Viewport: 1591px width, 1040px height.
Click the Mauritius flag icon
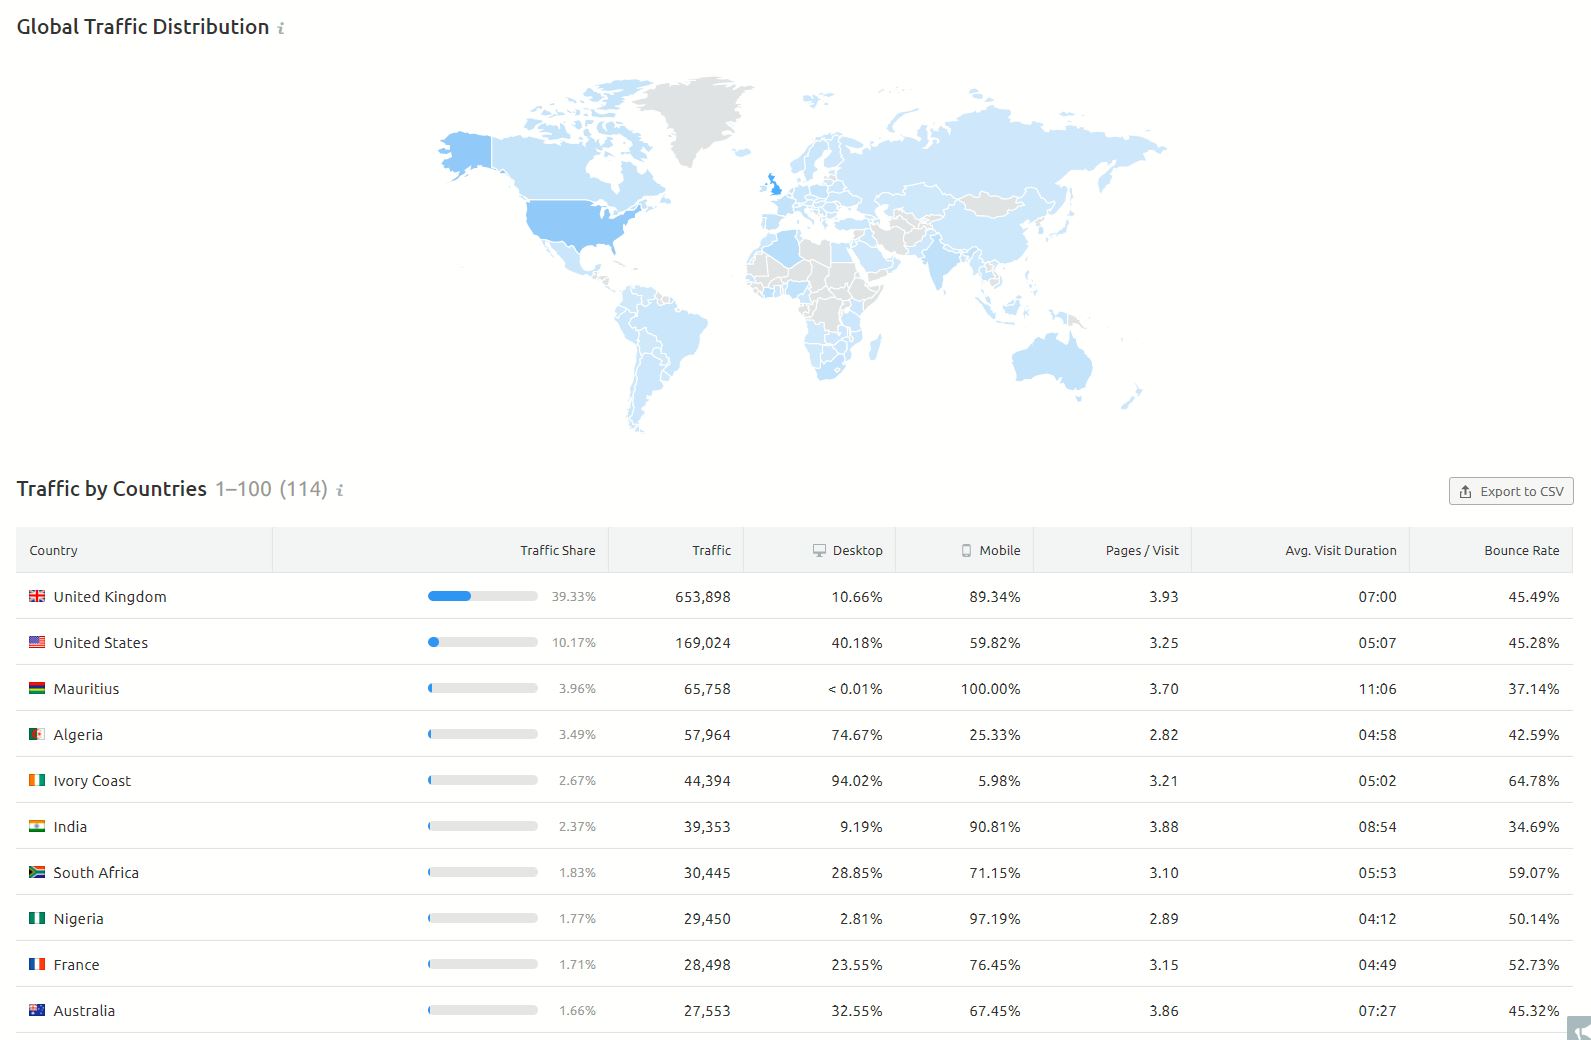coord(37,688)
